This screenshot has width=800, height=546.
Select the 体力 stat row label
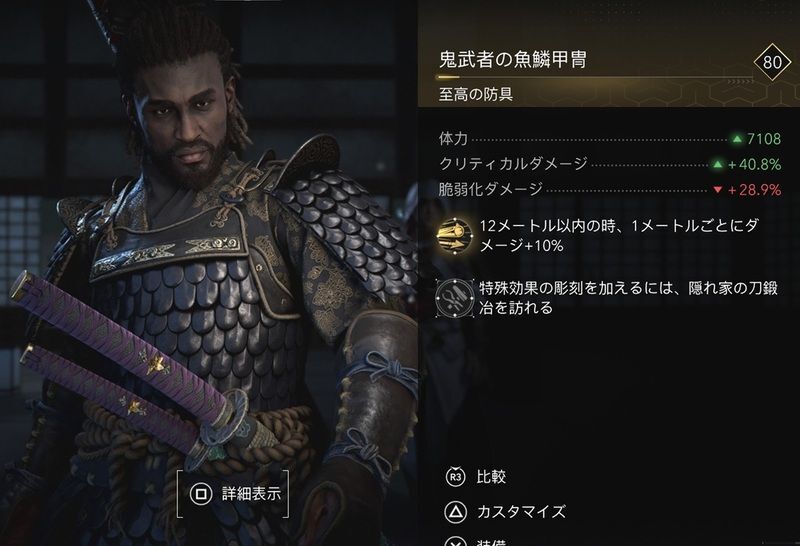point(453,138)
